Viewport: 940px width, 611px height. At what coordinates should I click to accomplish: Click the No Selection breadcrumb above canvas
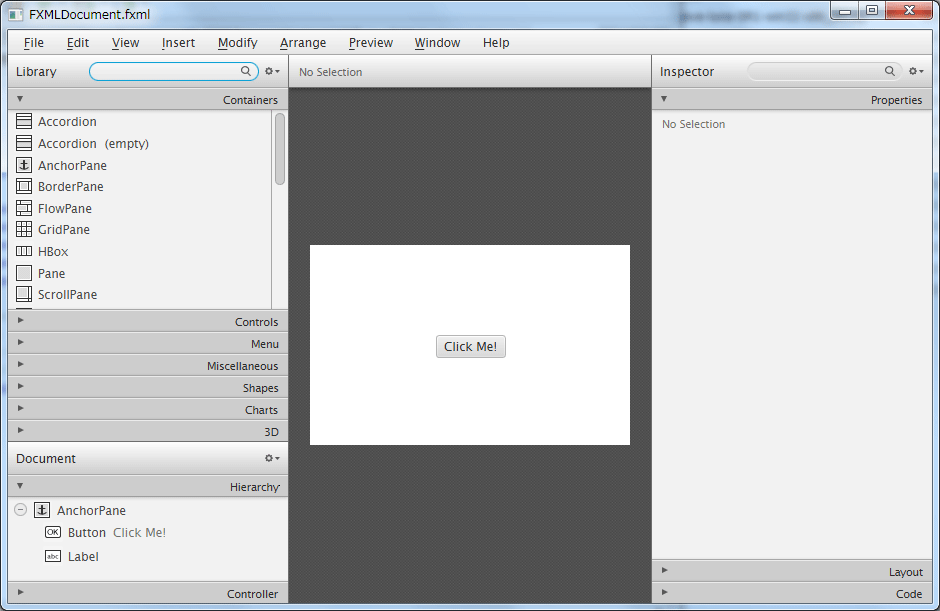coord(330,72)
